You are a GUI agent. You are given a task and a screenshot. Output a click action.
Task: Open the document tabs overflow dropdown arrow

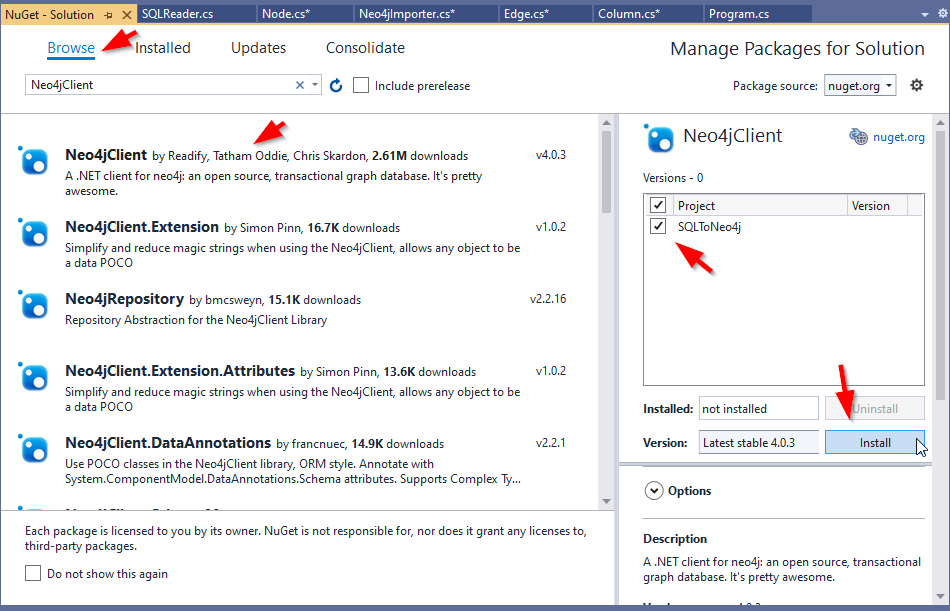tap(925, 15)
